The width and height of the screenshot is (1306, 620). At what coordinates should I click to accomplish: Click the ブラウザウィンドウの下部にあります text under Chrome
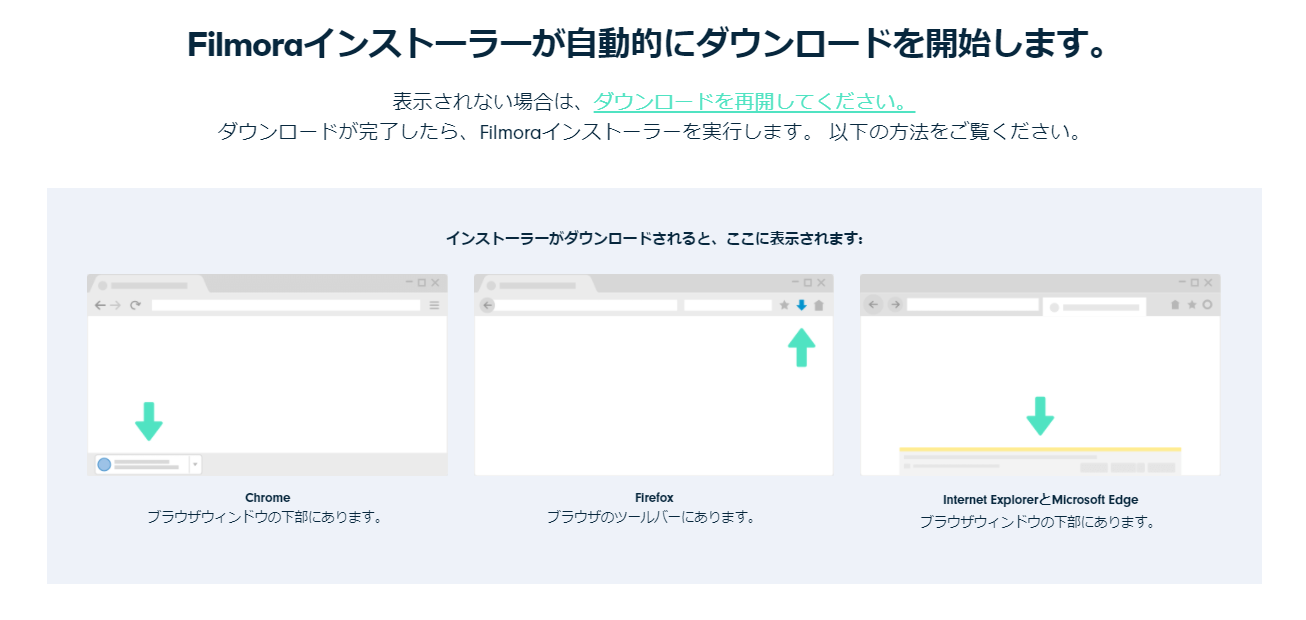[265, 517]
